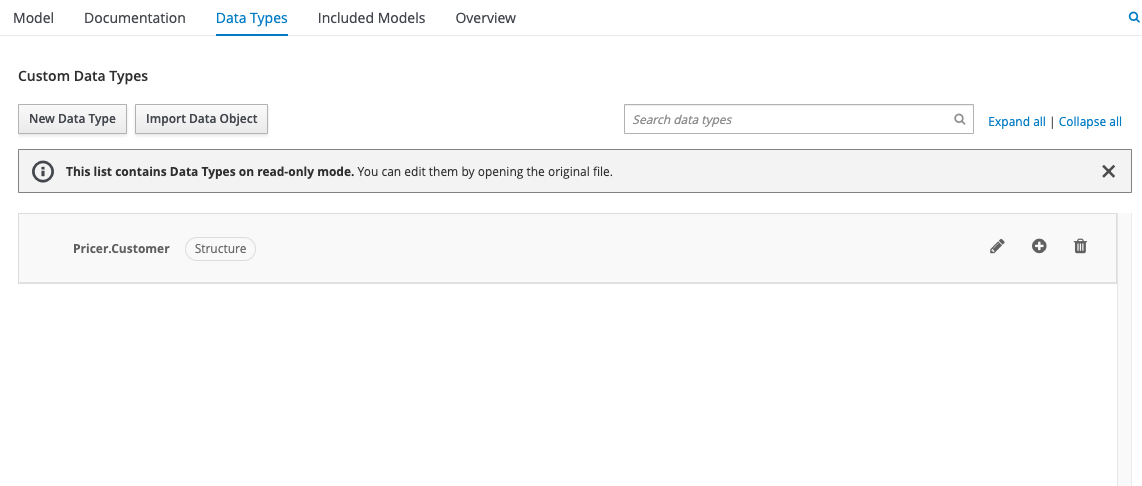Expand all data types
The height and width of the screenshot is (486, 1142).
(x=1016, y=121)
